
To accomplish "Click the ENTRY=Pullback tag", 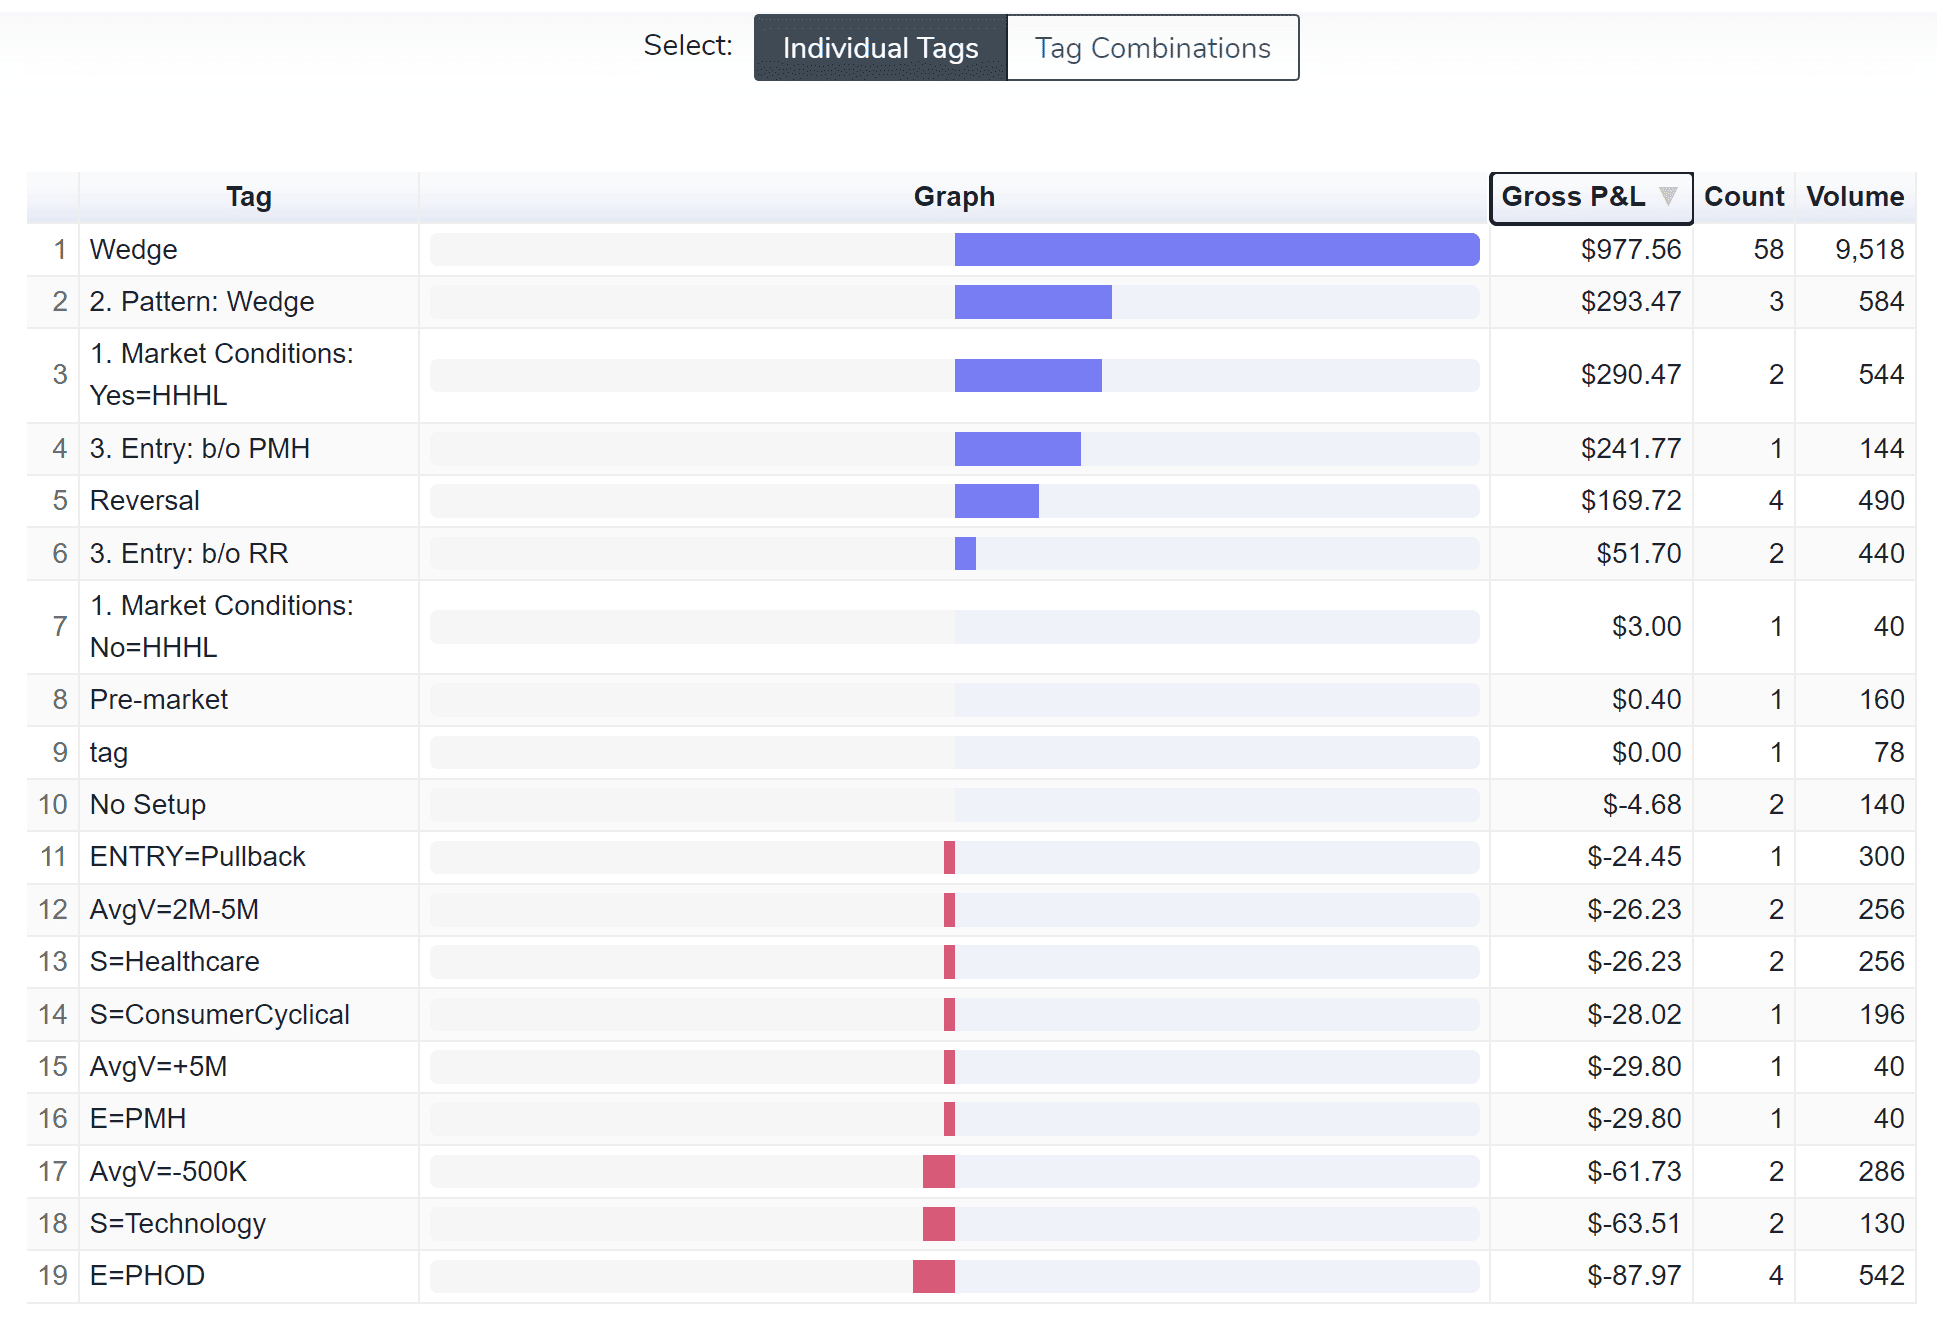I will 197,857.
